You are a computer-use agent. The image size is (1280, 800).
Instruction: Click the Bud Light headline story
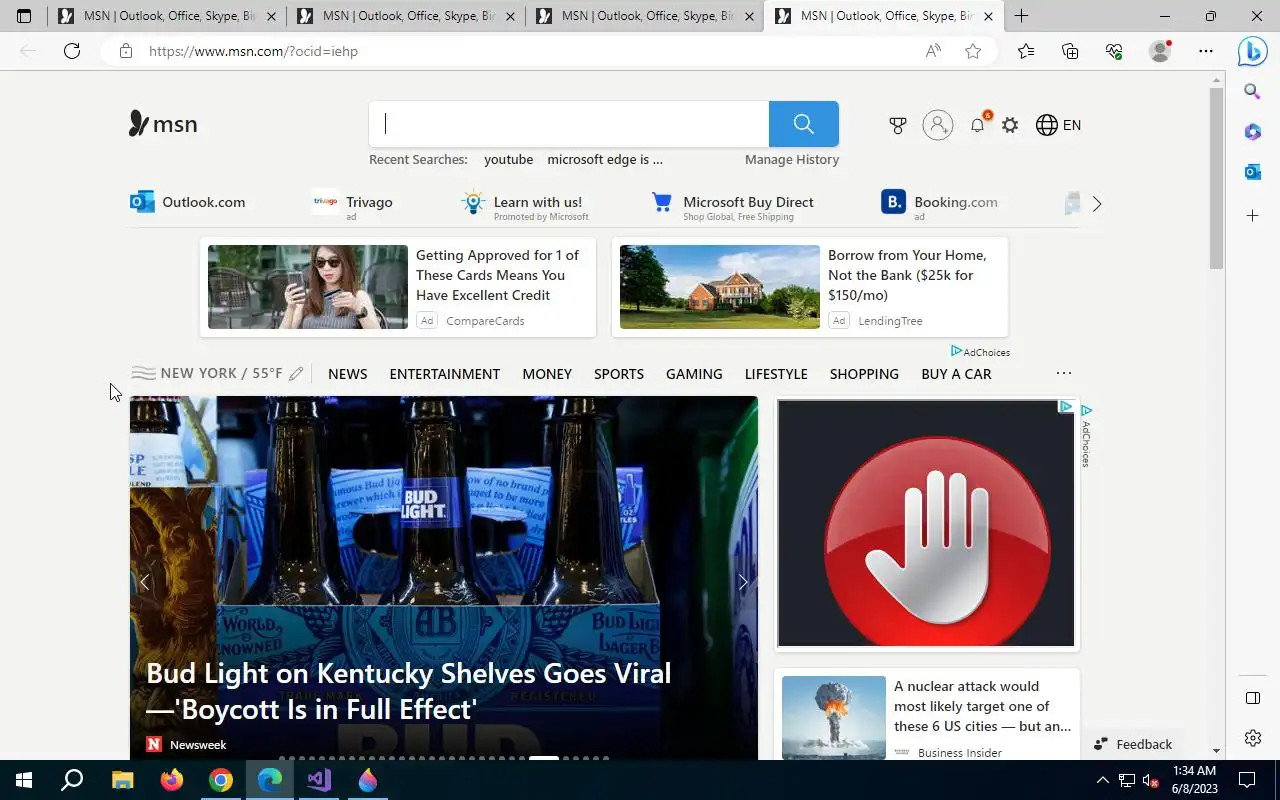[x=409, y=691]
